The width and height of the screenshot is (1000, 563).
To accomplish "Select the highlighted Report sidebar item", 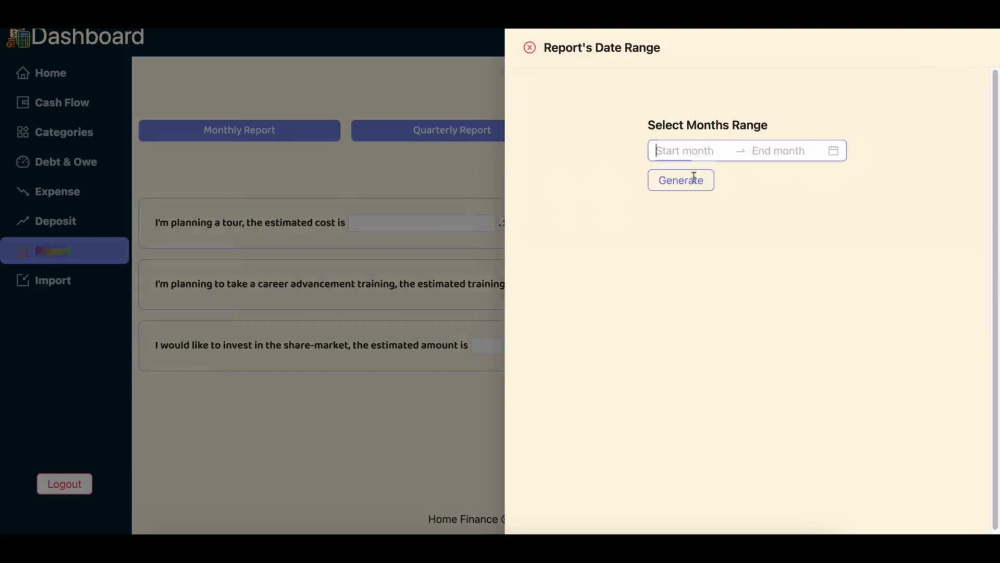I will pyautogui.click(x=64, y=251).
